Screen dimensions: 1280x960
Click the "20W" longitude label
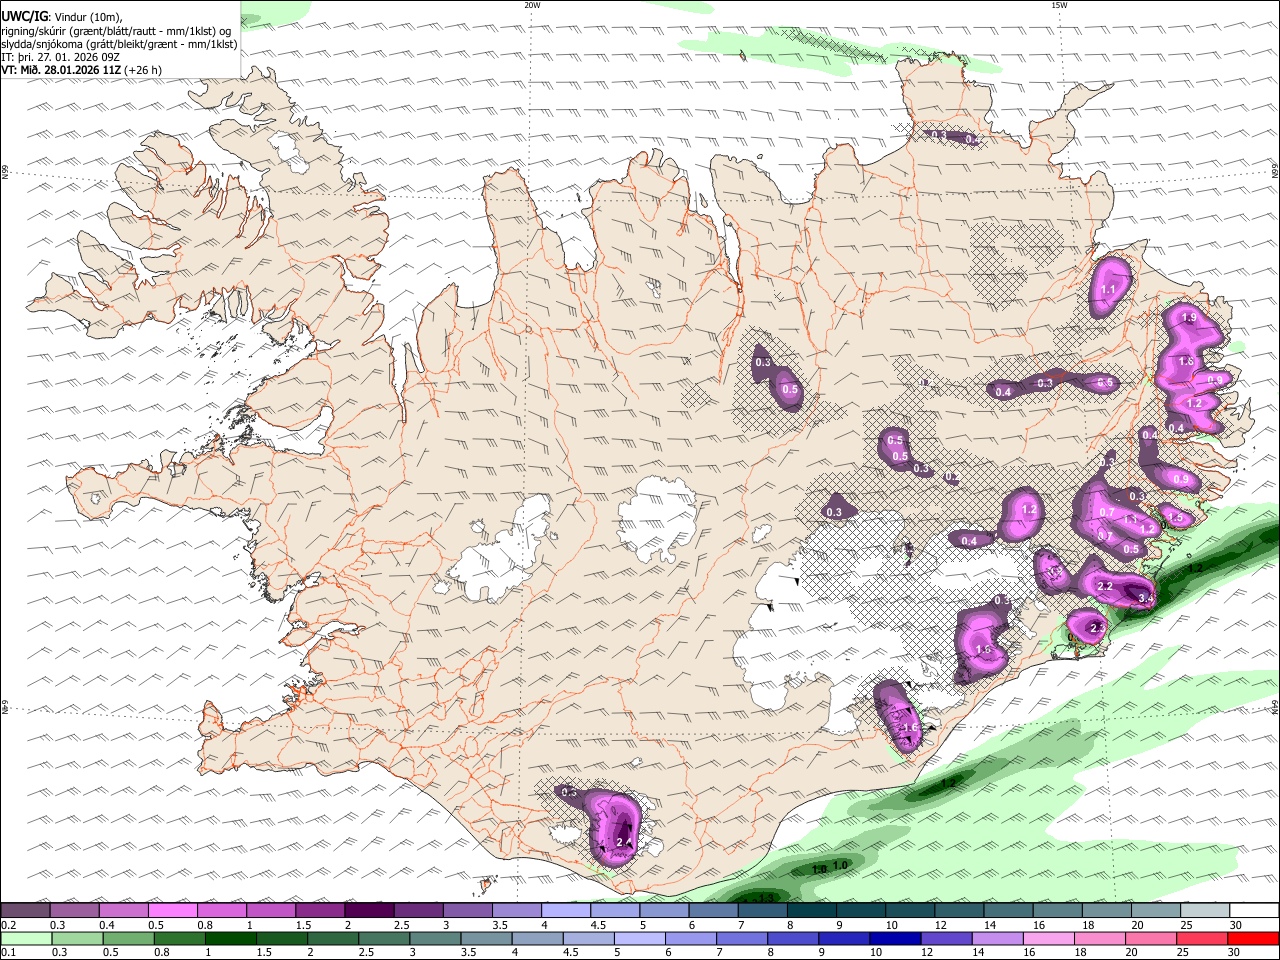click(532, 5)
